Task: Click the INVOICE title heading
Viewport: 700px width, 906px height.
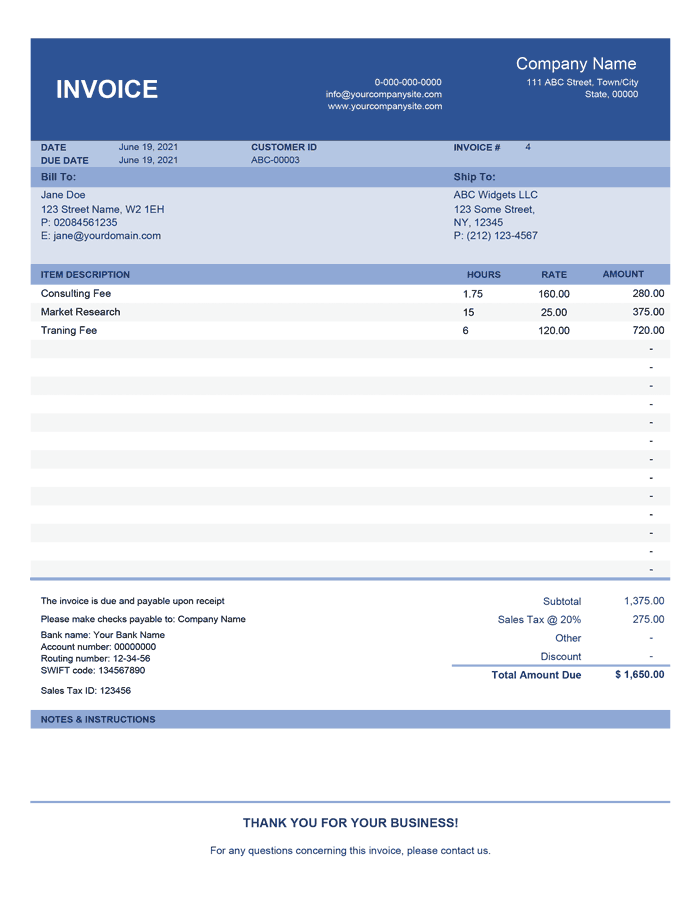Action: [107, 89]
